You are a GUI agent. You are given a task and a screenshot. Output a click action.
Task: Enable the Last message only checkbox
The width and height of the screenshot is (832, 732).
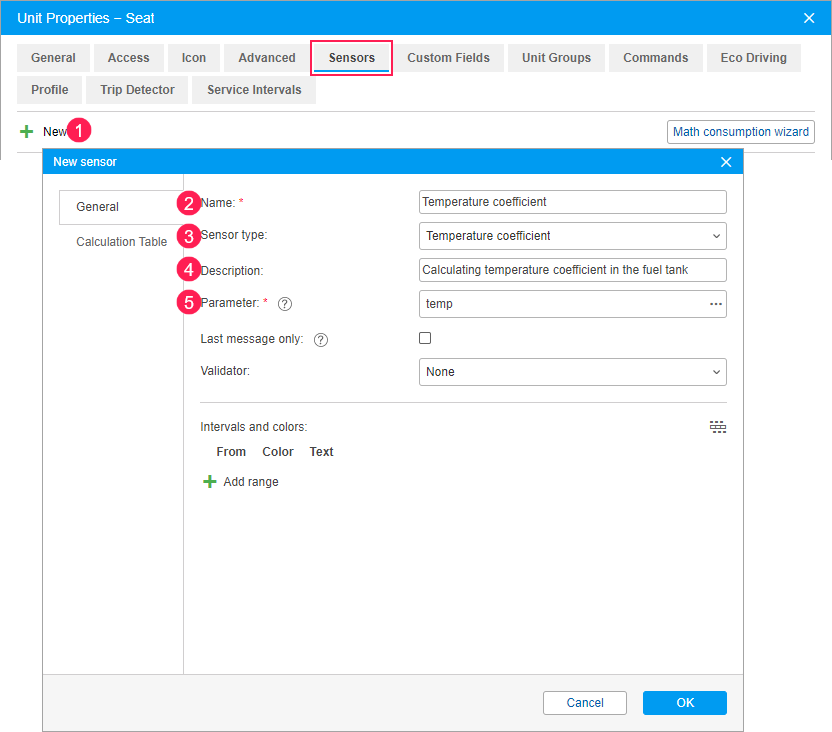click(x=425, y=338)
